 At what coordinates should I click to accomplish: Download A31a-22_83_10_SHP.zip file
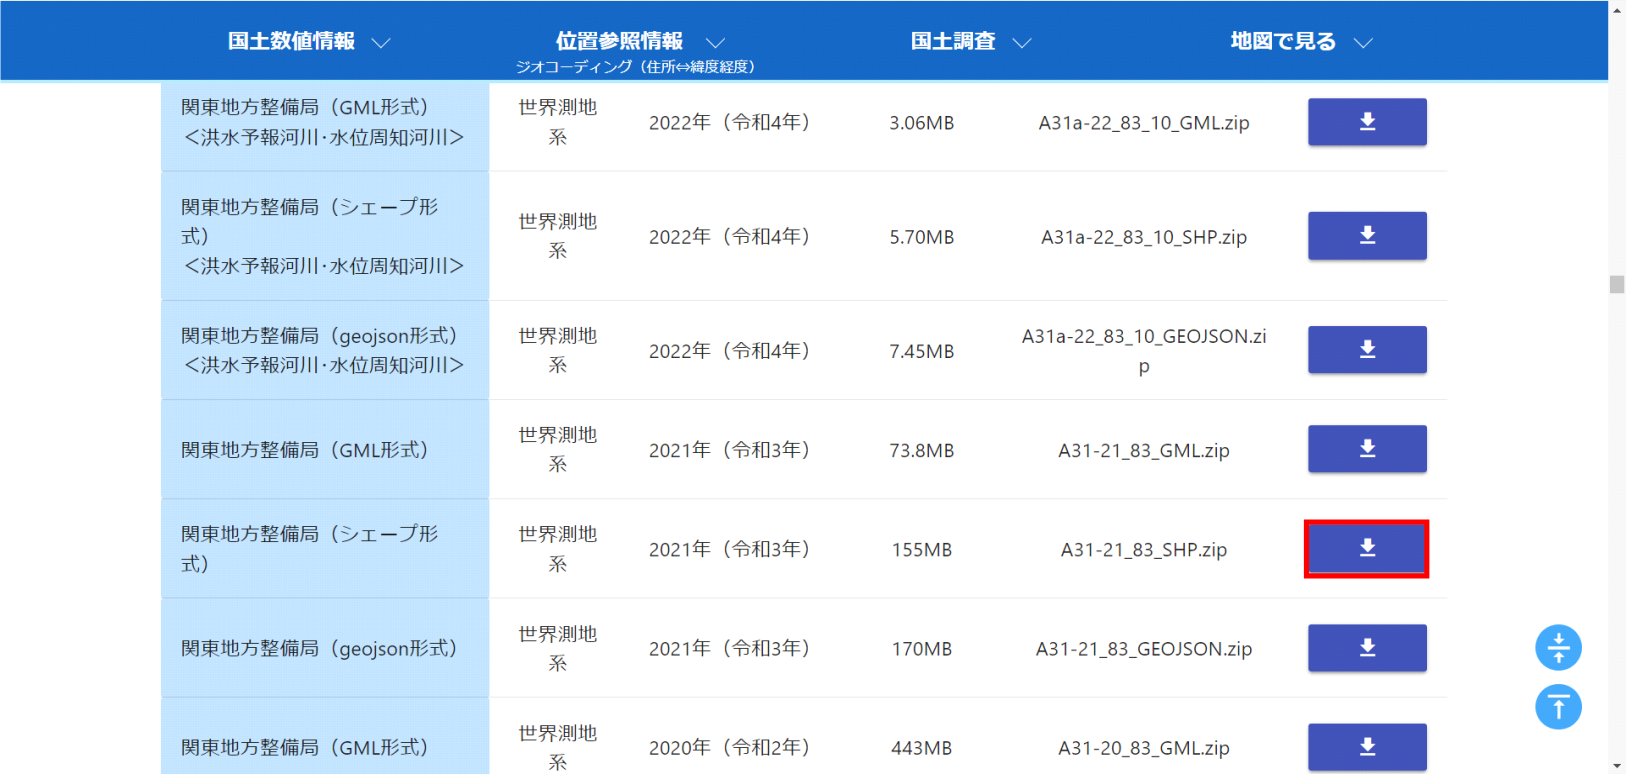click(x=1366, y=236)
